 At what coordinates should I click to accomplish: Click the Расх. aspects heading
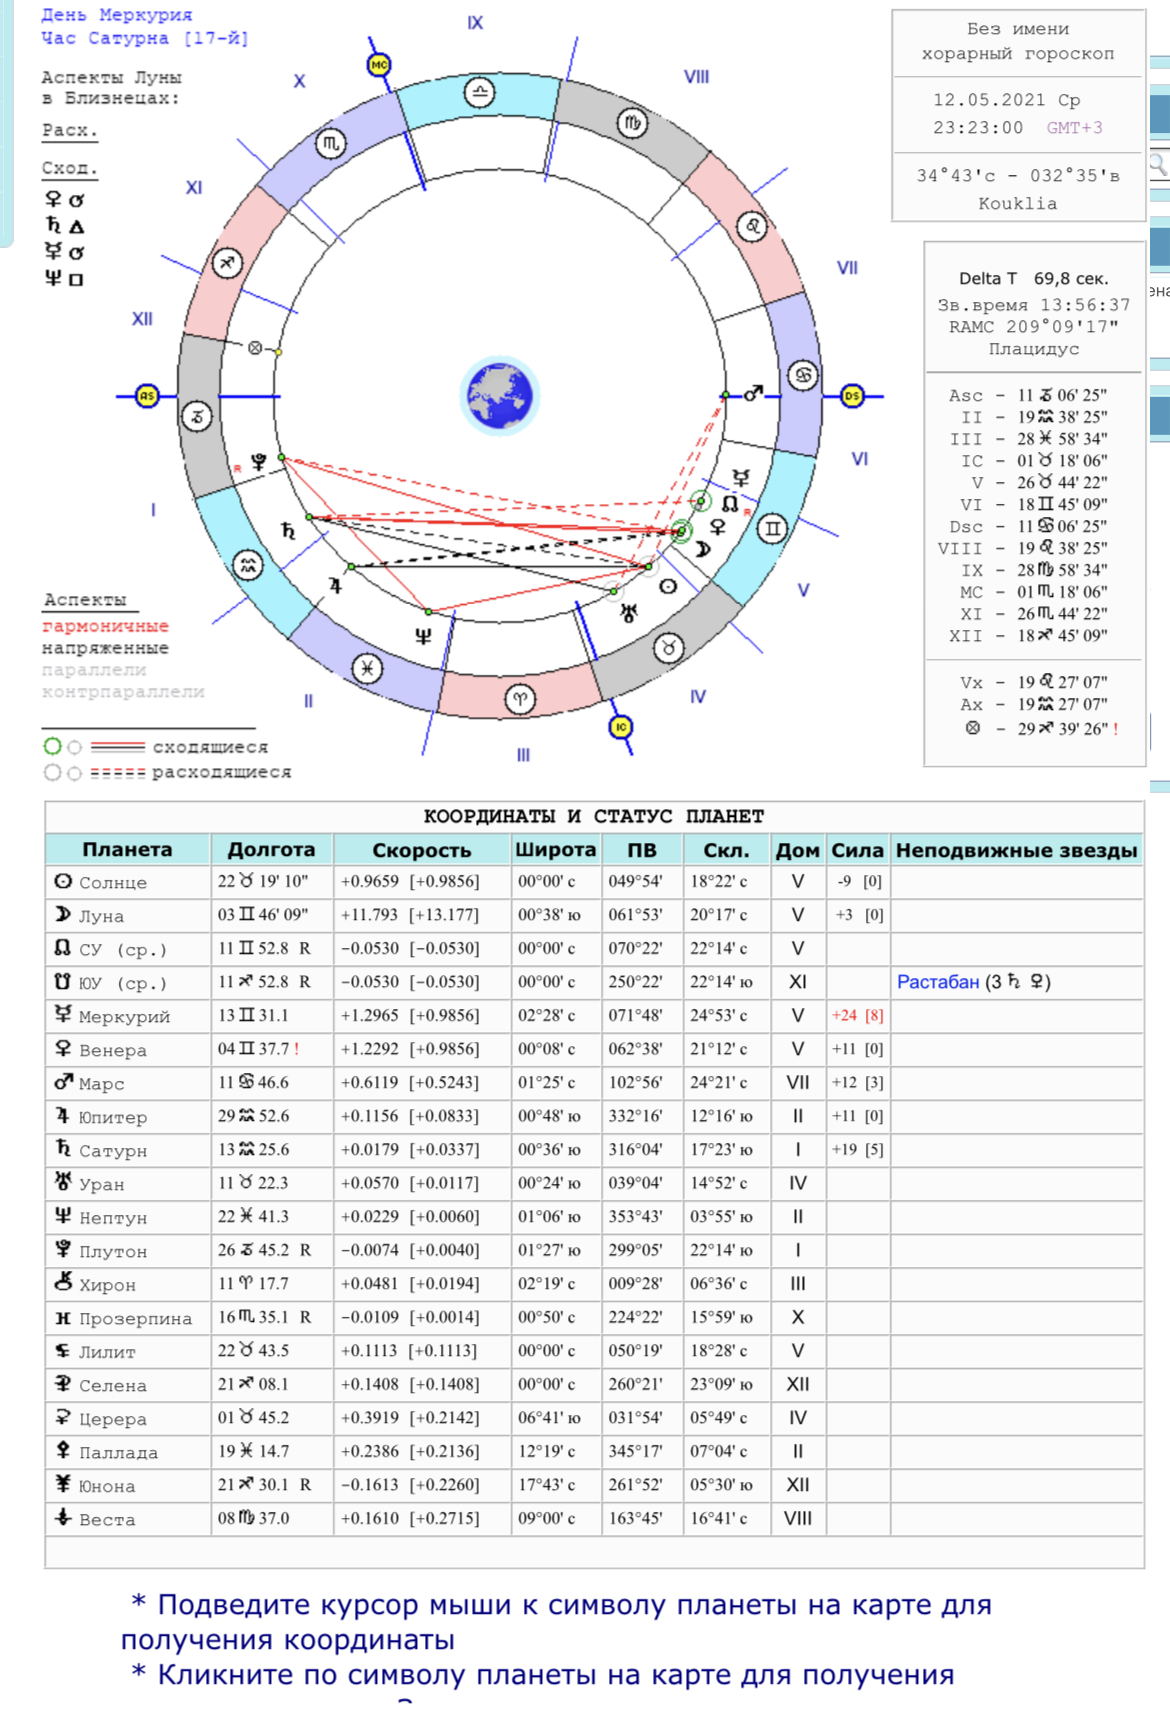[x=70, y=131]
